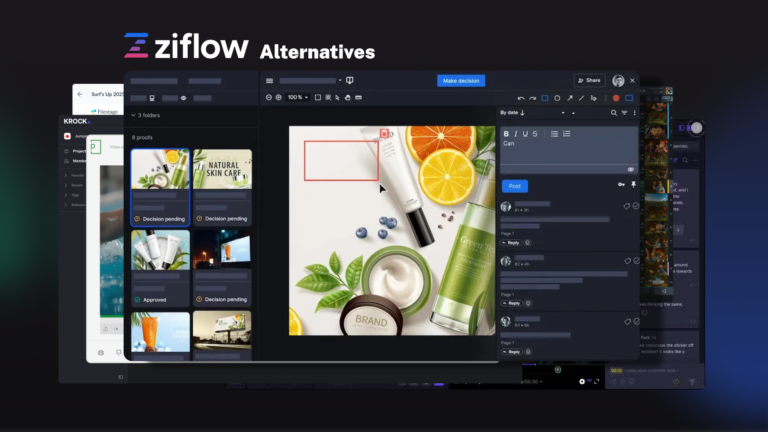Image resolution: width=768 pixels, height=432 pixels.
Task: Add emoji reaction to comment #2
Action: pyautogui.click(x=528, y=304)
